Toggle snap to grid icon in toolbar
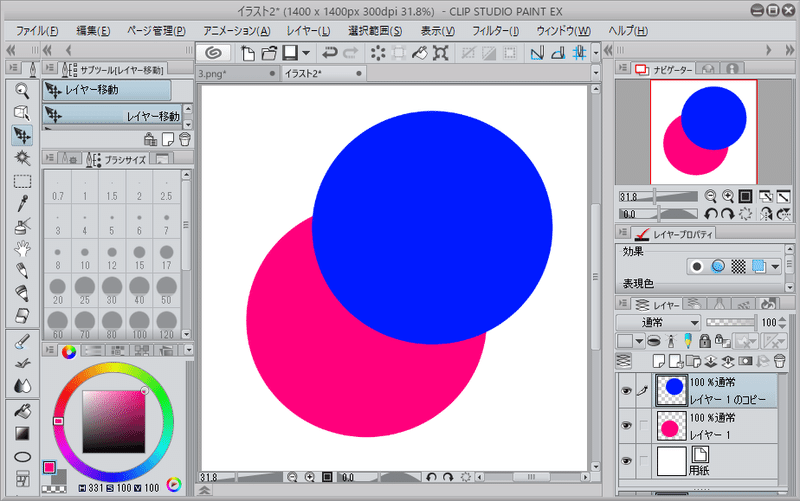The image size is (800, 501). [x=579, y=53]
